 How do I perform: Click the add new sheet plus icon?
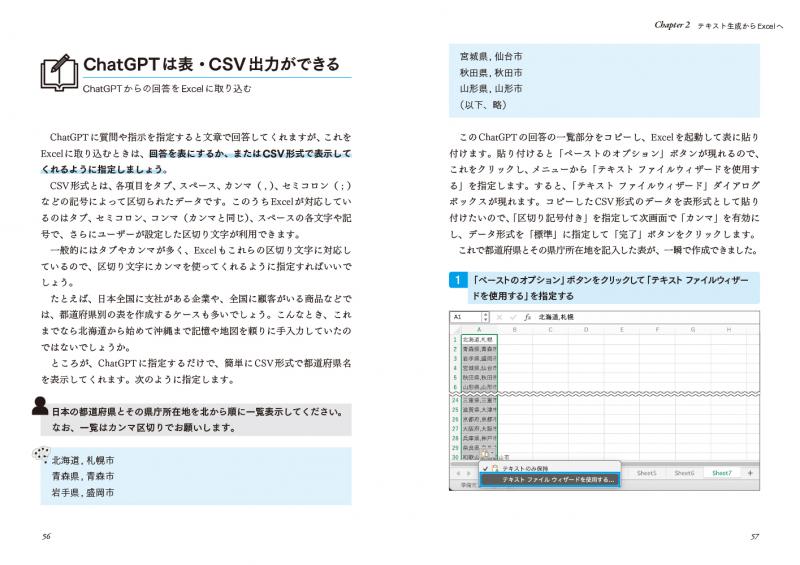[x=750, y=473]
